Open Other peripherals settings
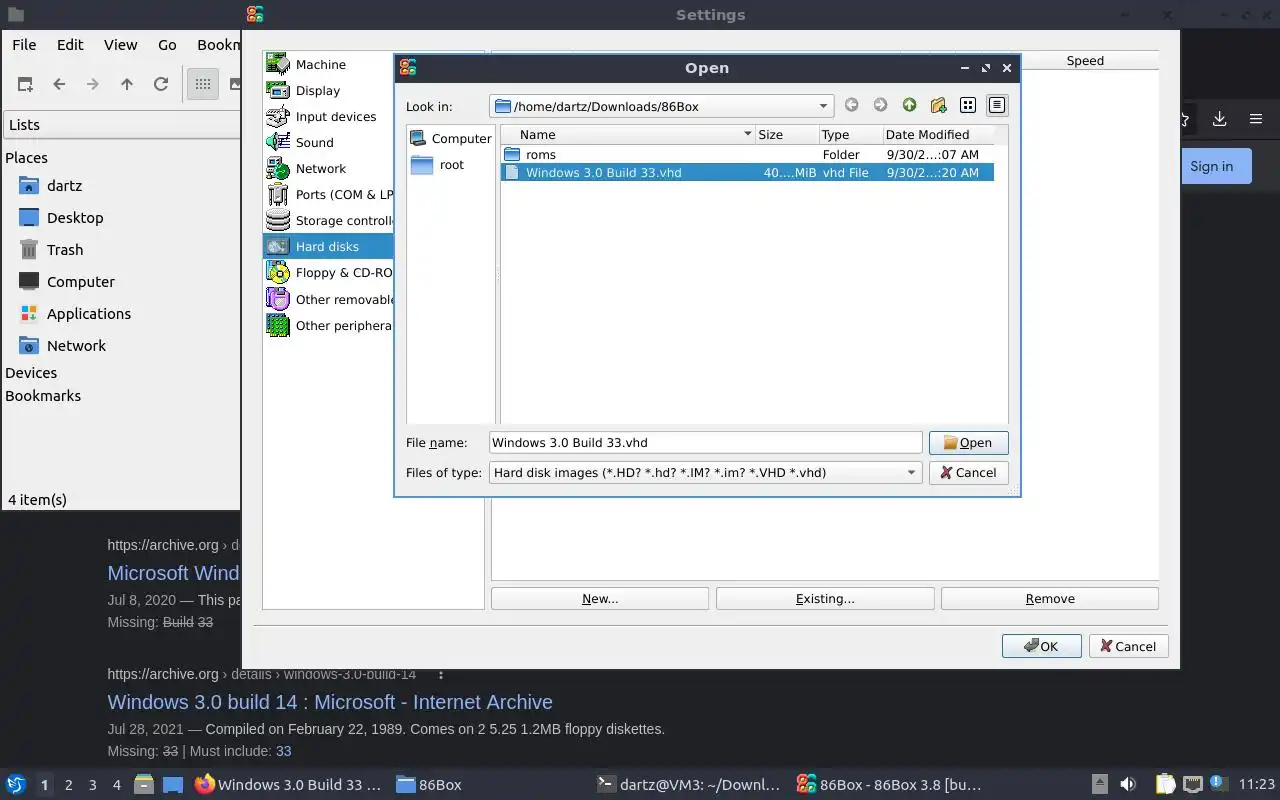 (328, 325)
